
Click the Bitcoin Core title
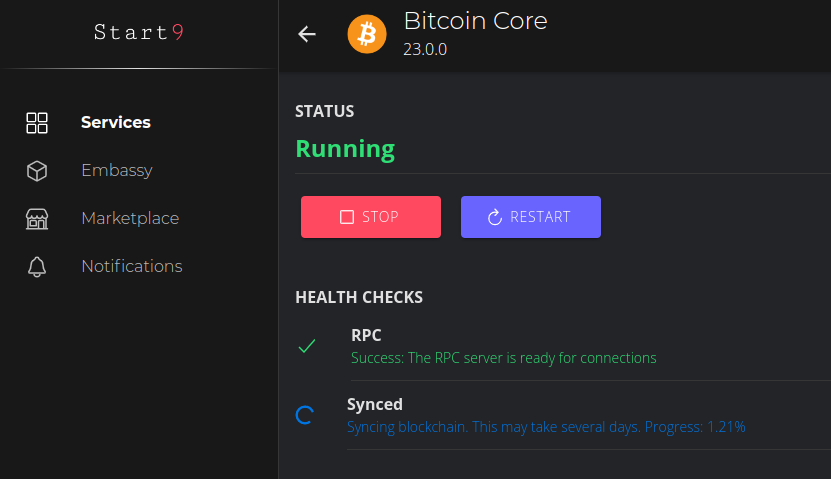click(x=475, y=21)
